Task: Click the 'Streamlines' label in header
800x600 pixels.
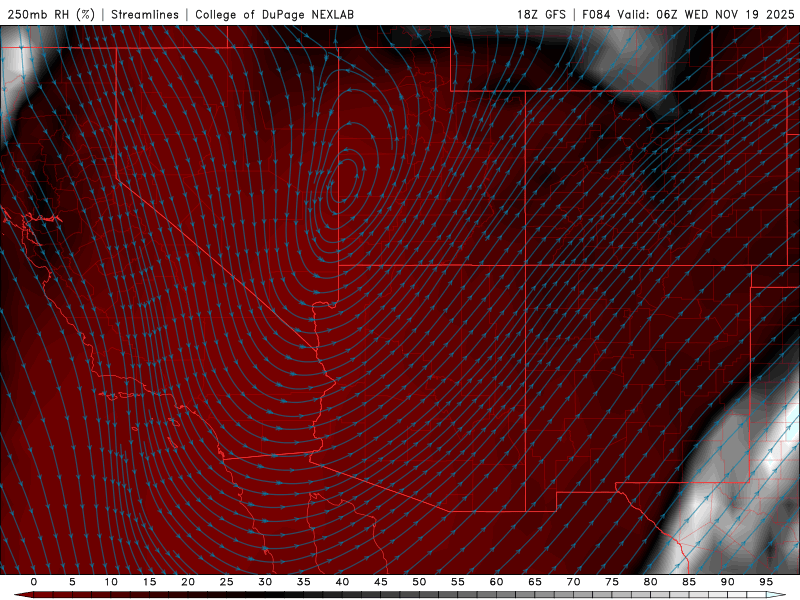Action: (145, 14)
